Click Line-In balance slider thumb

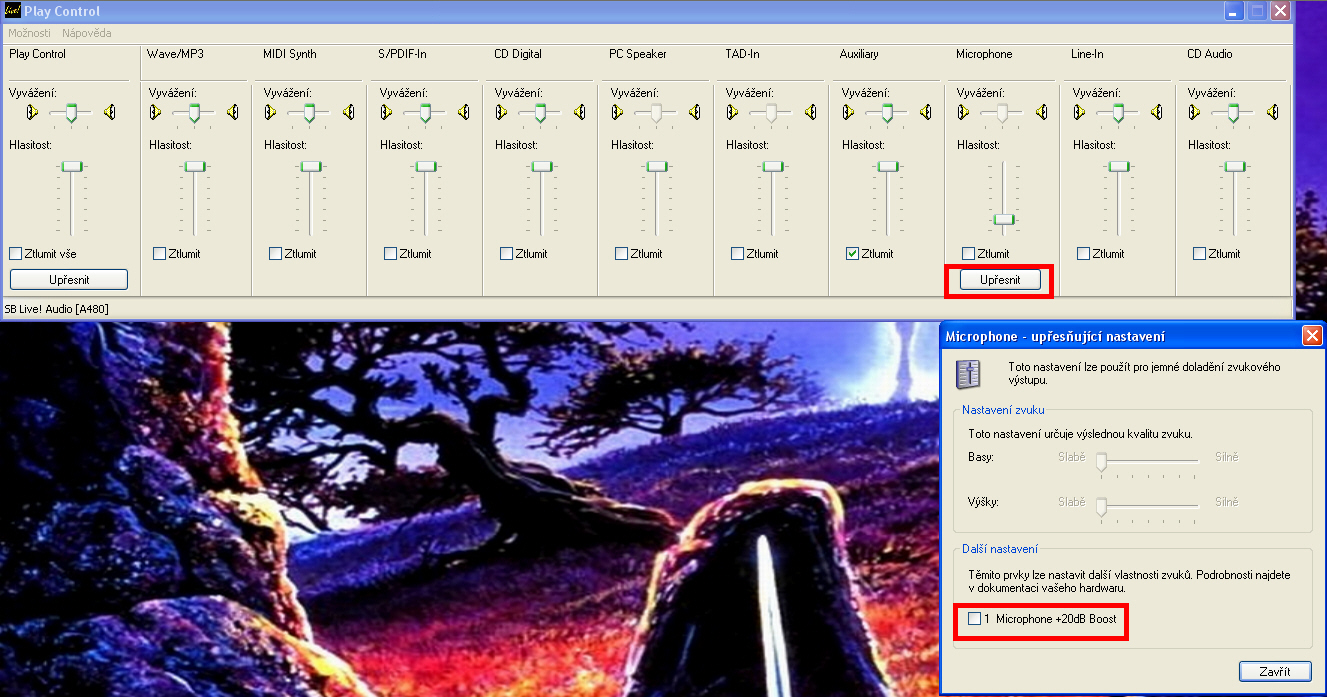pos(1118,113)
